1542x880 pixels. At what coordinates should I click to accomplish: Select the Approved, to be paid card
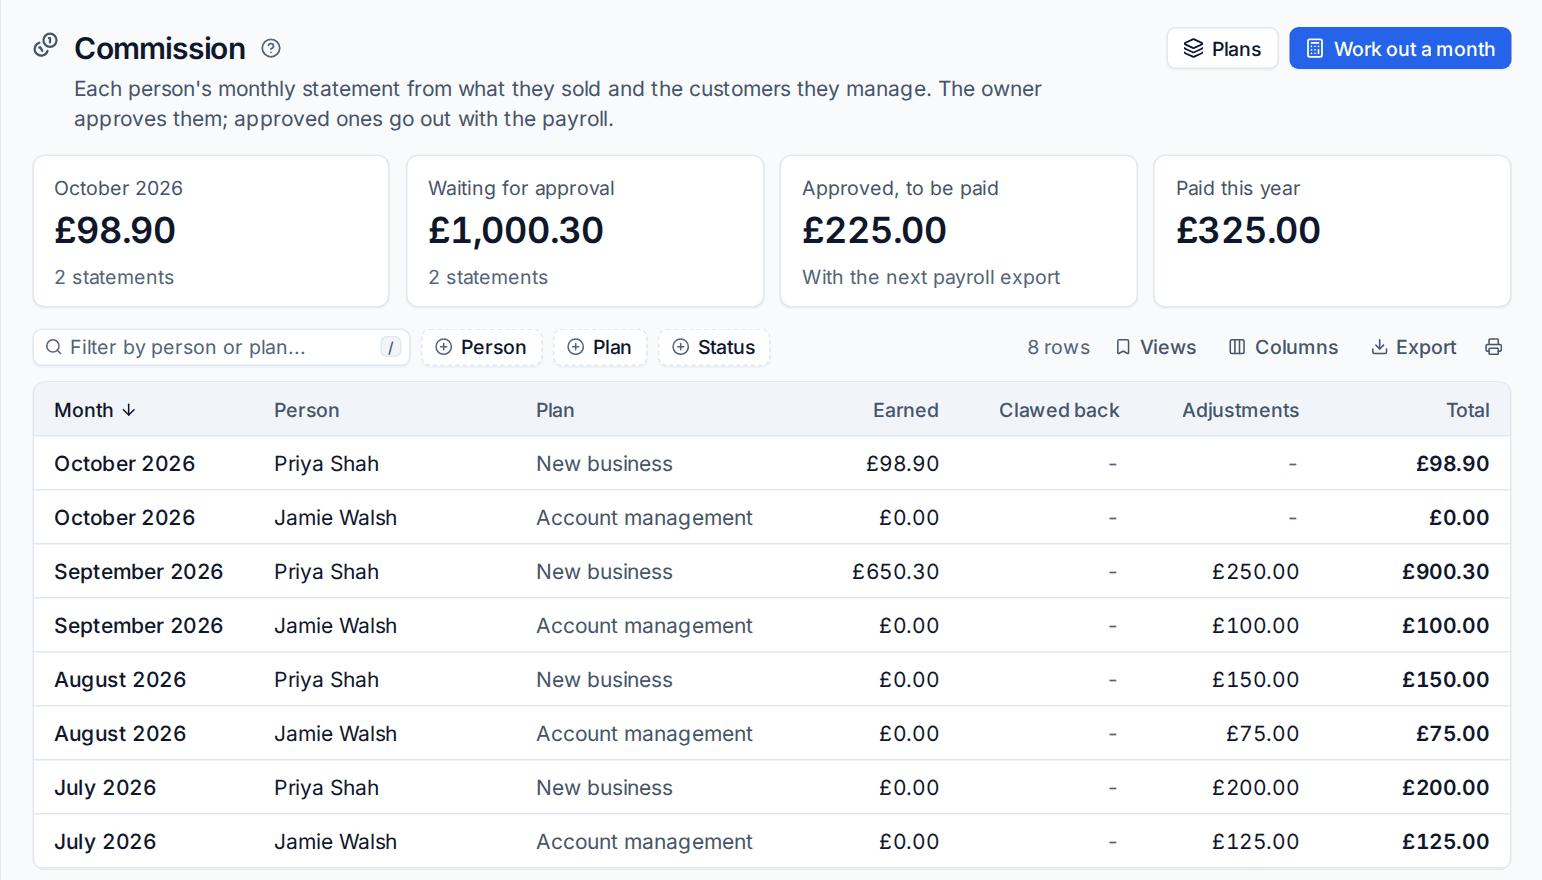click(958, 231)
